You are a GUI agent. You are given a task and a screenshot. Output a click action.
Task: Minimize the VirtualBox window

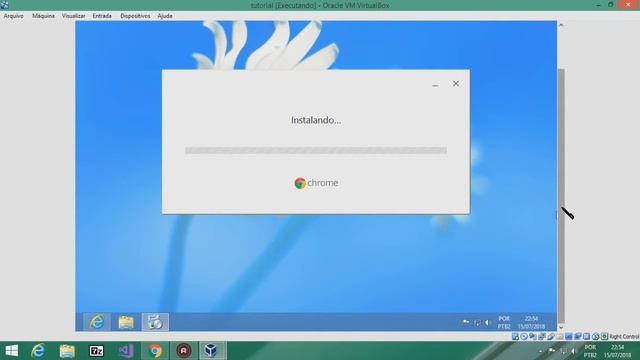coord(598,5)
